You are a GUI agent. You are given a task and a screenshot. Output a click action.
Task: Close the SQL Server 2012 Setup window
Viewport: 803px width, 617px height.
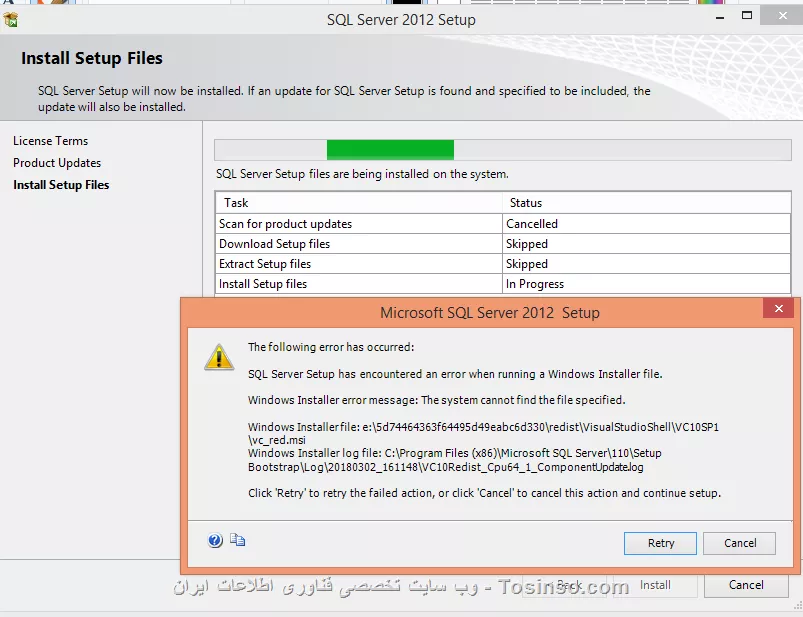(x=782, y=16)
